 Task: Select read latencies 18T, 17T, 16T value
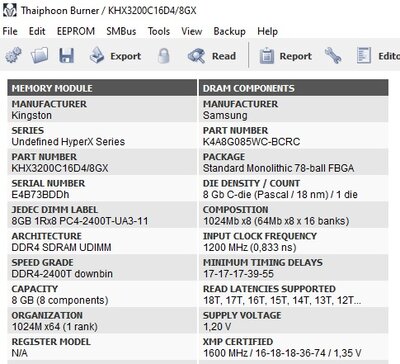click(x=282, y=300)
